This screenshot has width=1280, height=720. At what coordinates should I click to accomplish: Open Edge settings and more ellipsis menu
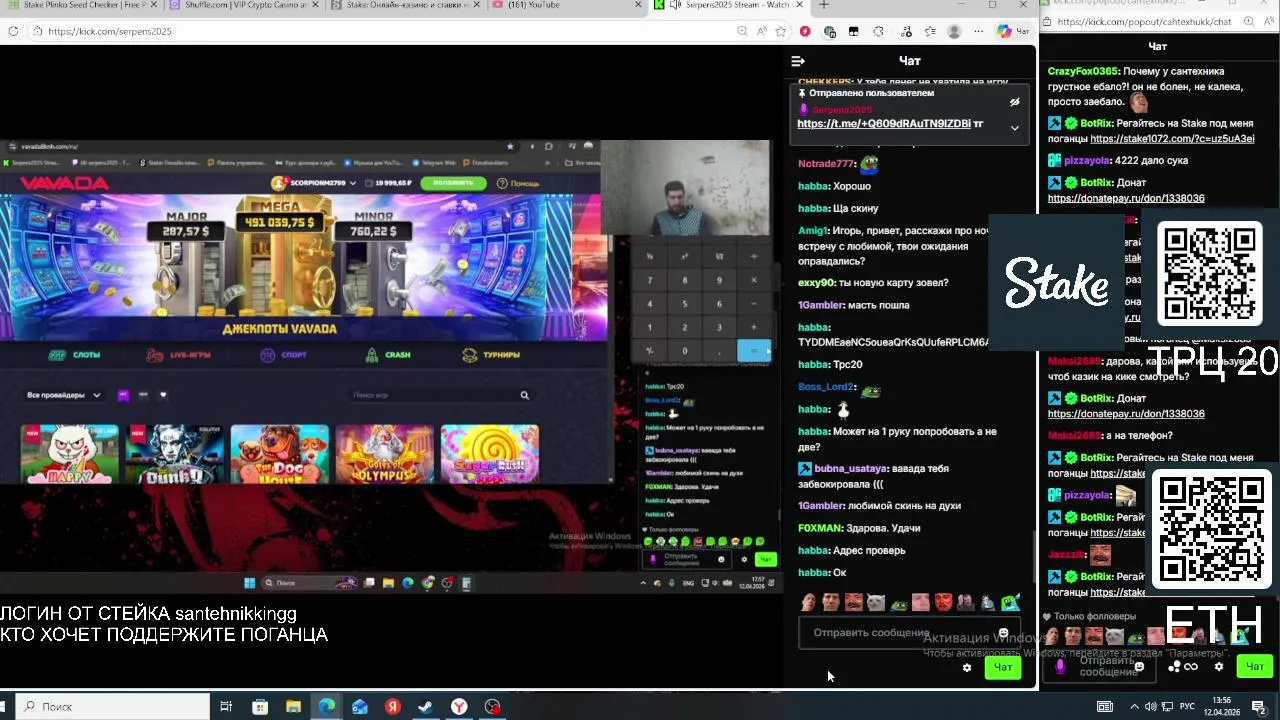click(979, 31)
